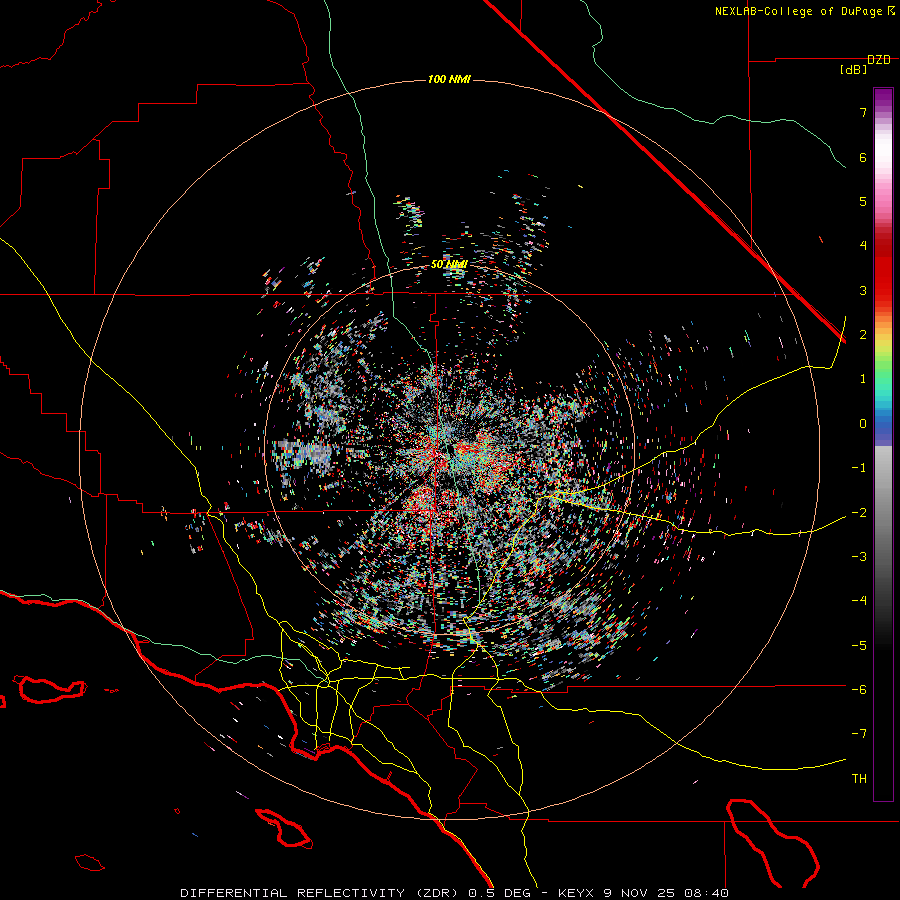Click the [dB] units label

pyautogui.click(x=854, y=70)
